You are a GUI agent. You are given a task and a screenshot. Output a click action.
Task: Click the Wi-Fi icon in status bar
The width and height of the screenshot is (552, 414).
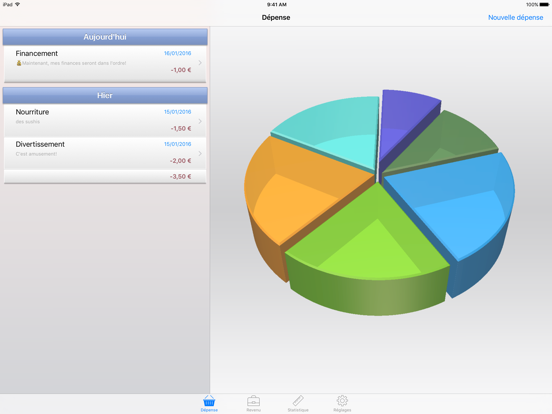pos(18,5)
